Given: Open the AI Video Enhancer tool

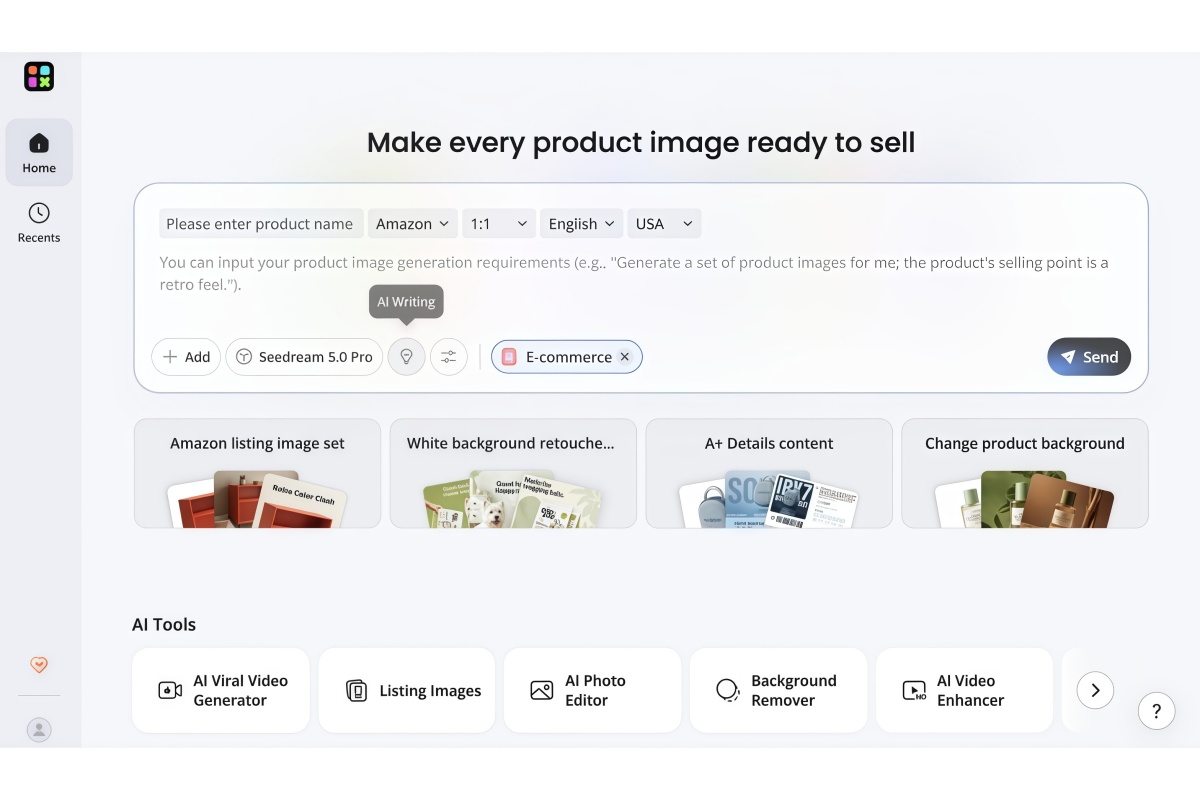Looking at the screenshot, I should tap(965, 690).
